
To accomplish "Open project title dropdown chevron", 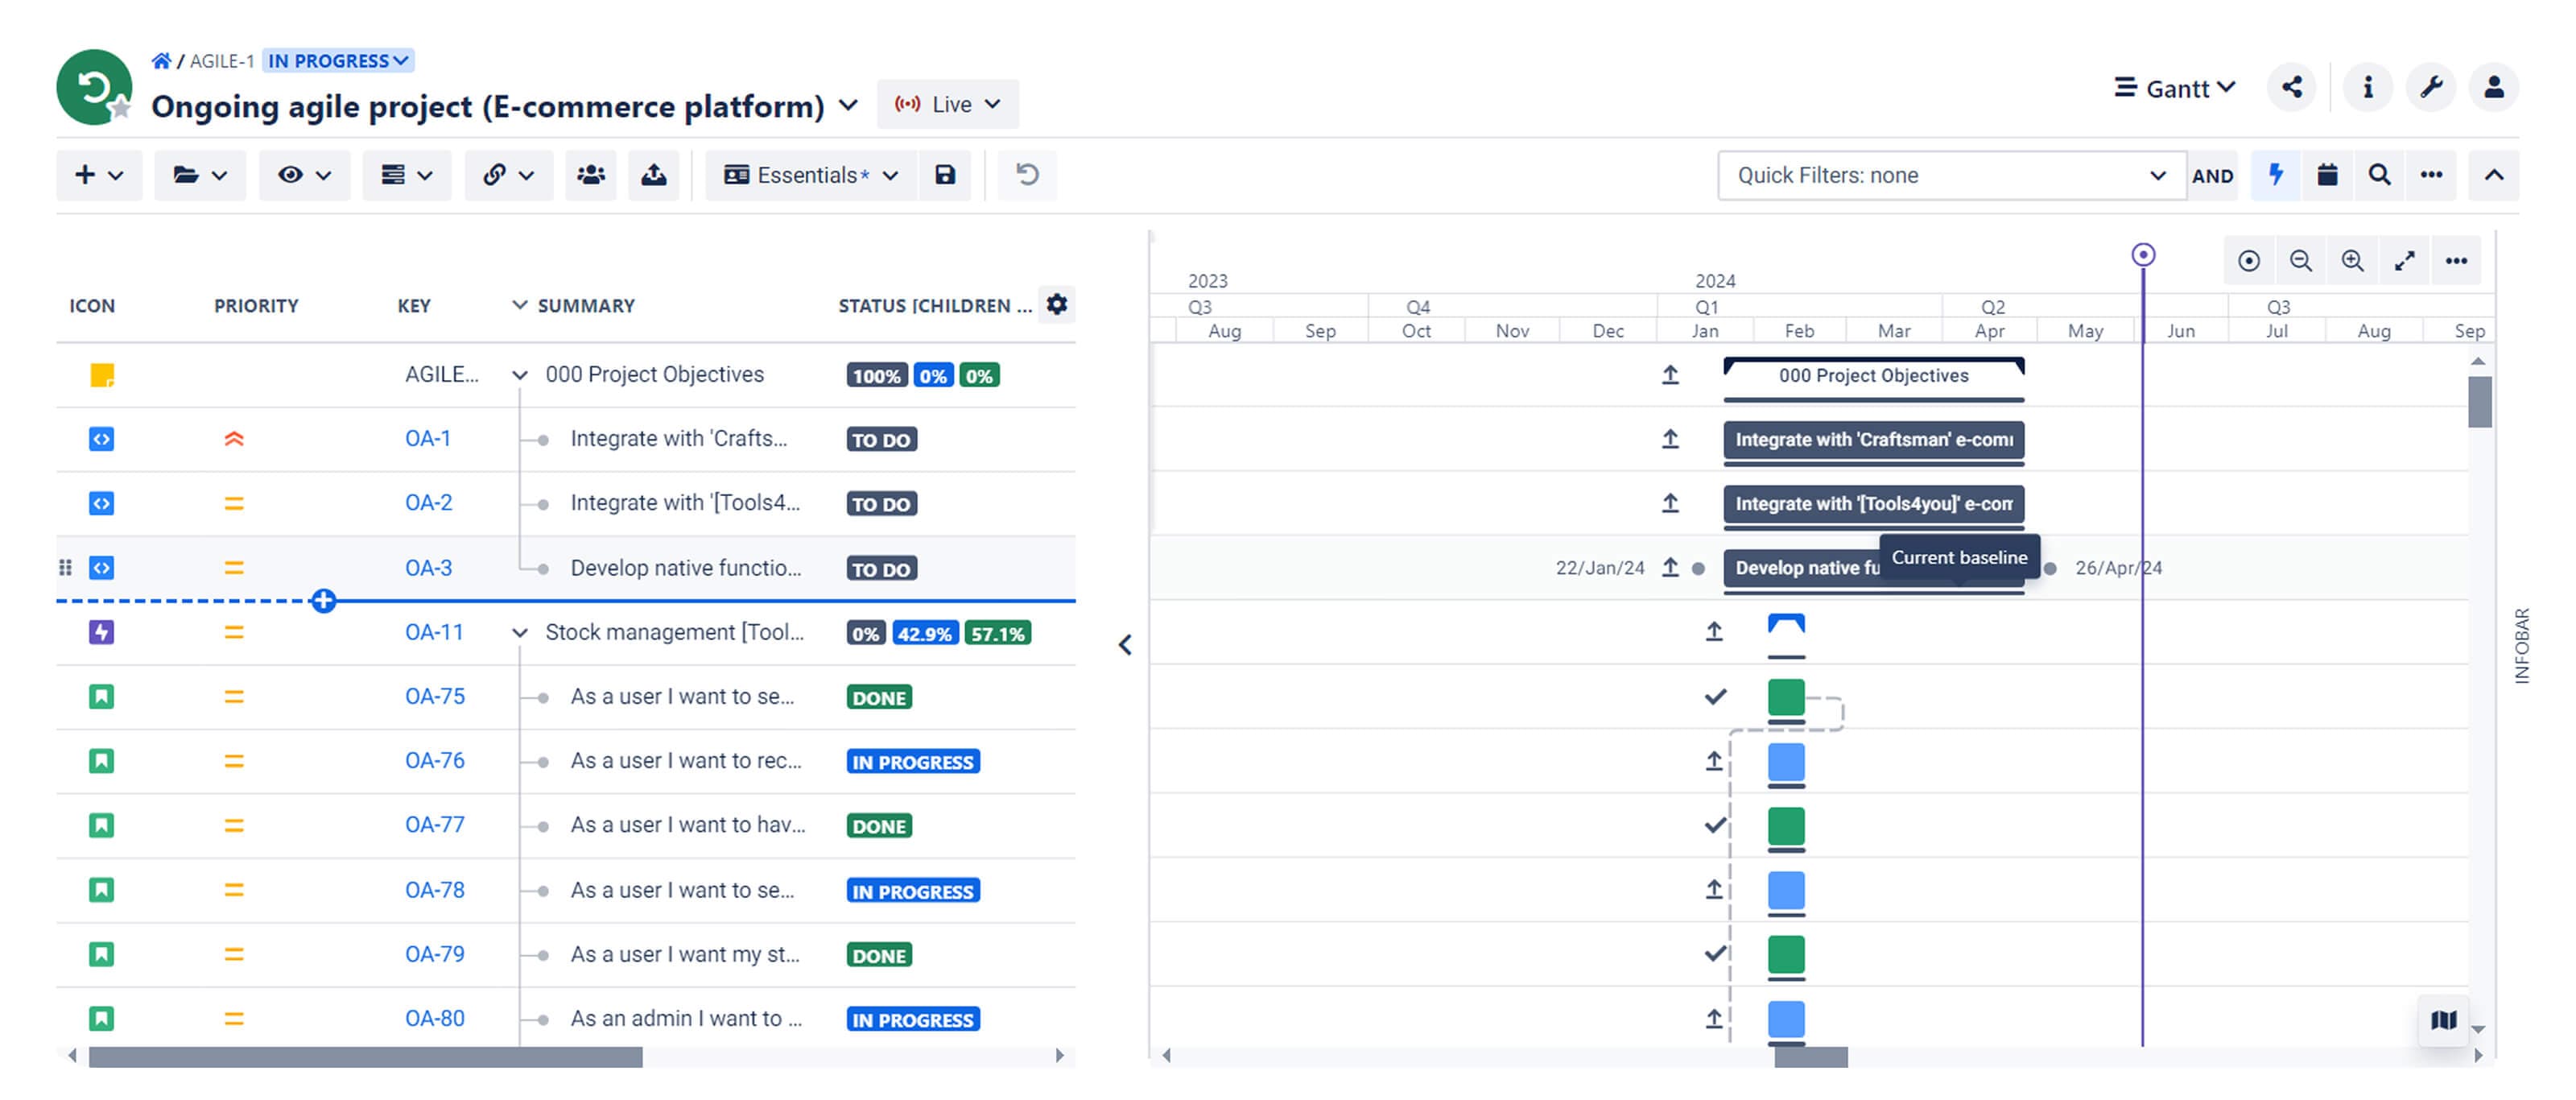I will pyautogui.click(x=848, y=105).
